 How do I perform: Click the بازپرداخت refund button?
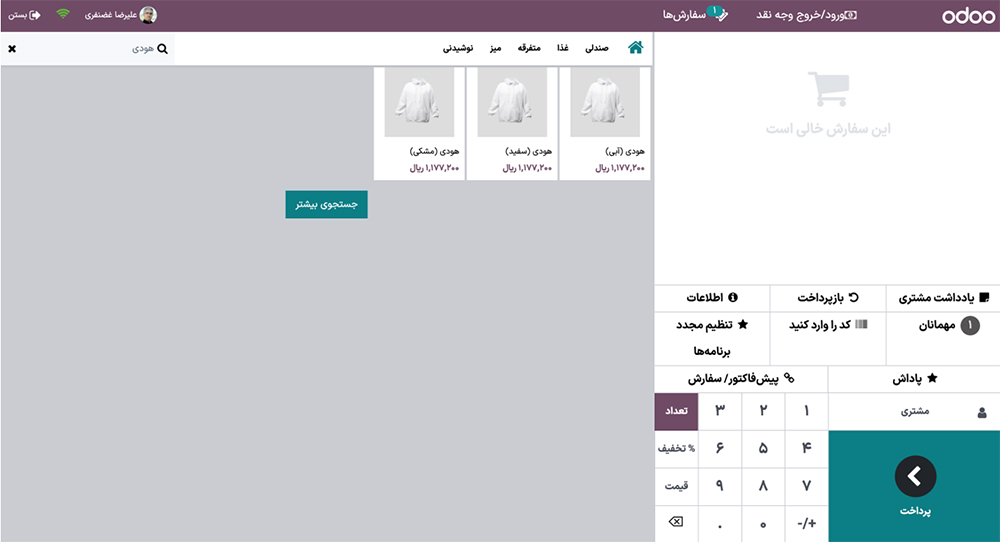[827, 298]
